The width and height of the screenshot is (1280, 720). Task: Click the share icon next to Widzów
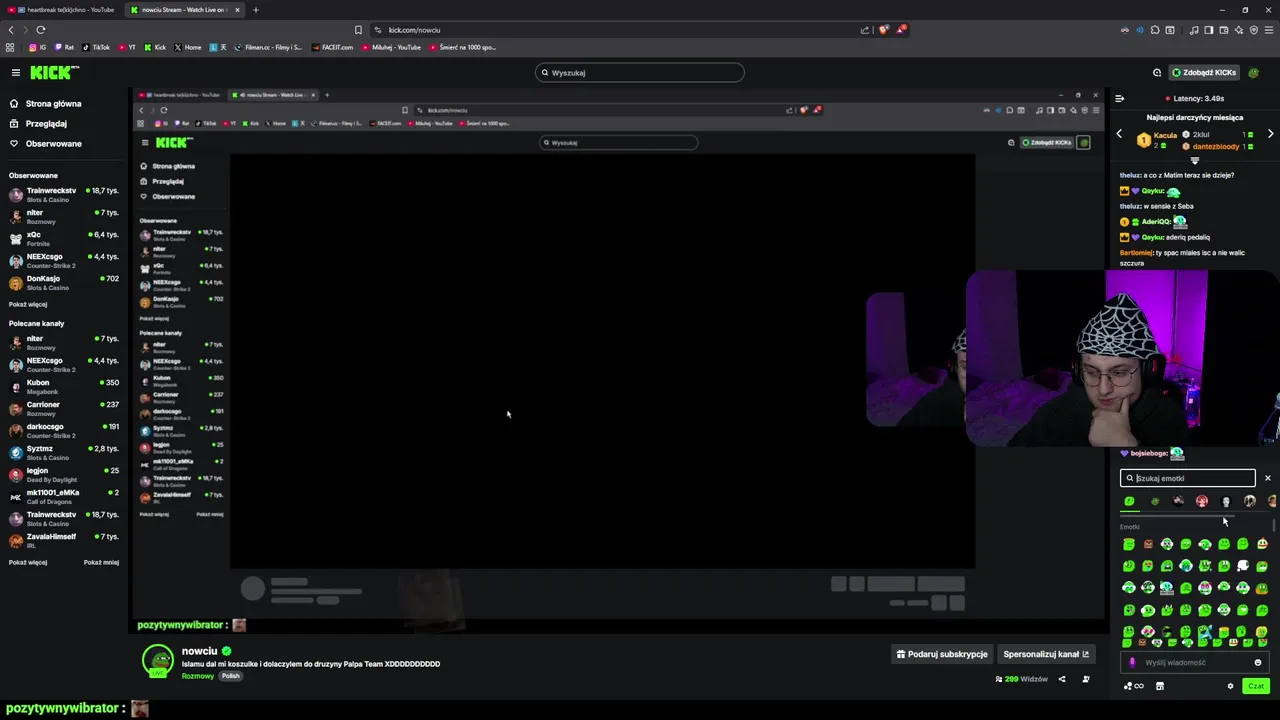[1062, 679]
